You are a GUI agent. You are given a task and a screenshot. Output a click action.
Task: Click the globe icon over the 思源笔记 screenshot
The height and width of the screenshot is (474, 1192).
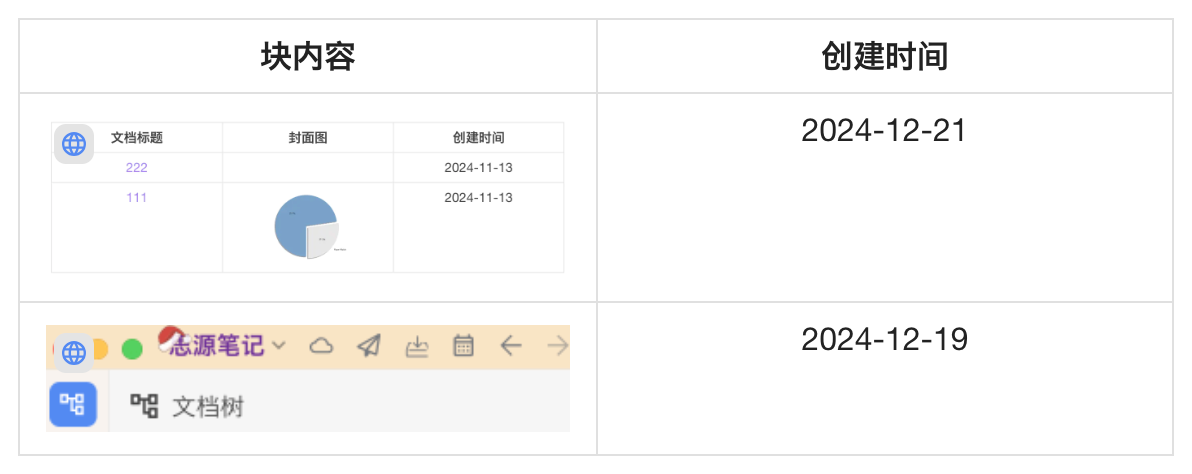(x=74, y=352)
